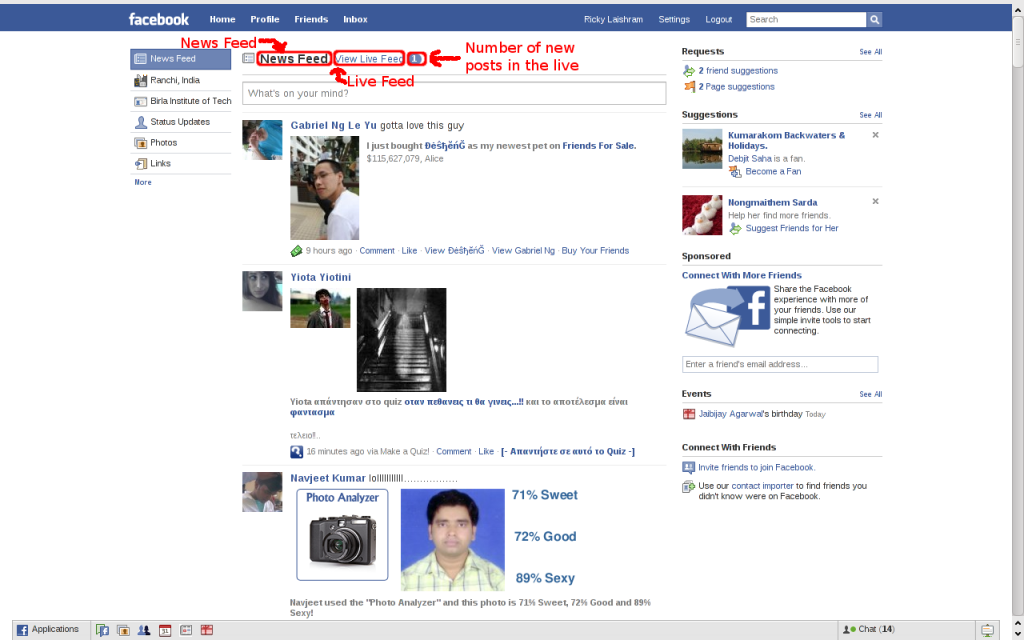Click the What's on your mind box
The width and height of the screenshot is (1024, 640).
pyautogui.click(x=454, y=93)
